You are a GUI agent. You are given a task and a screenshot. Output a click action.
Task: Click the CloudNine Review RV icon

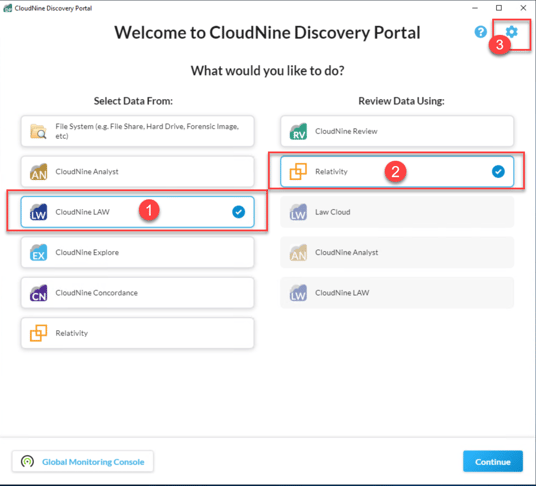click(298, 132)
